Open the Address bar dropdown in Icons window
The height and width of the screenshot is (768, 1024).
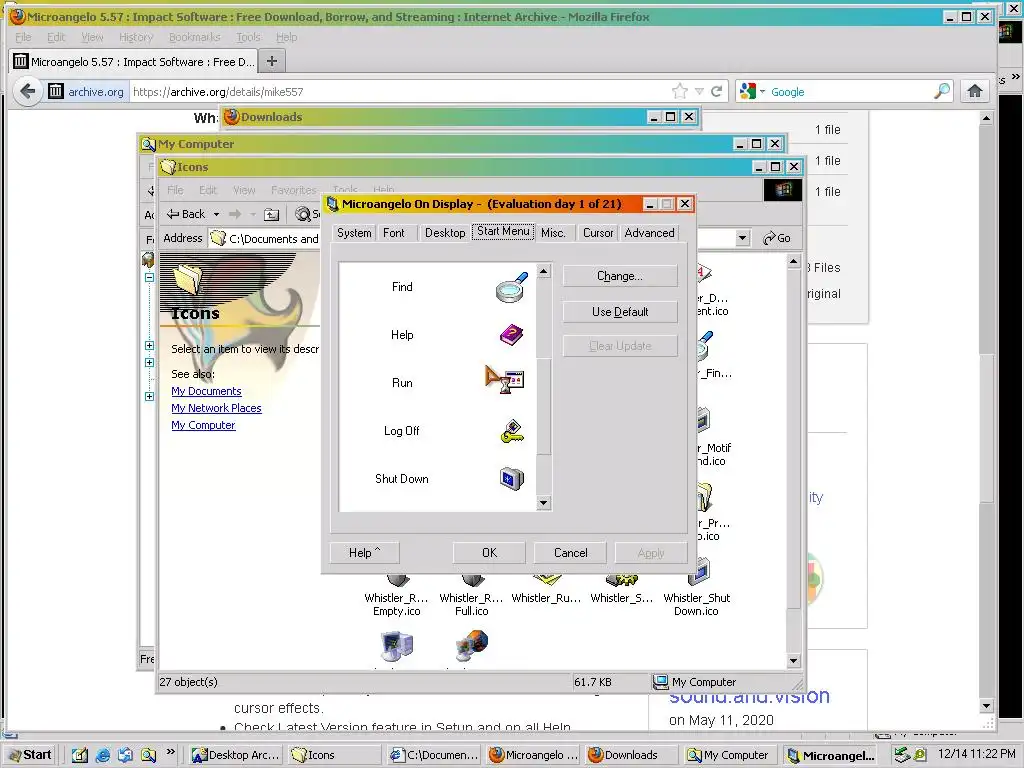point(742,238)
